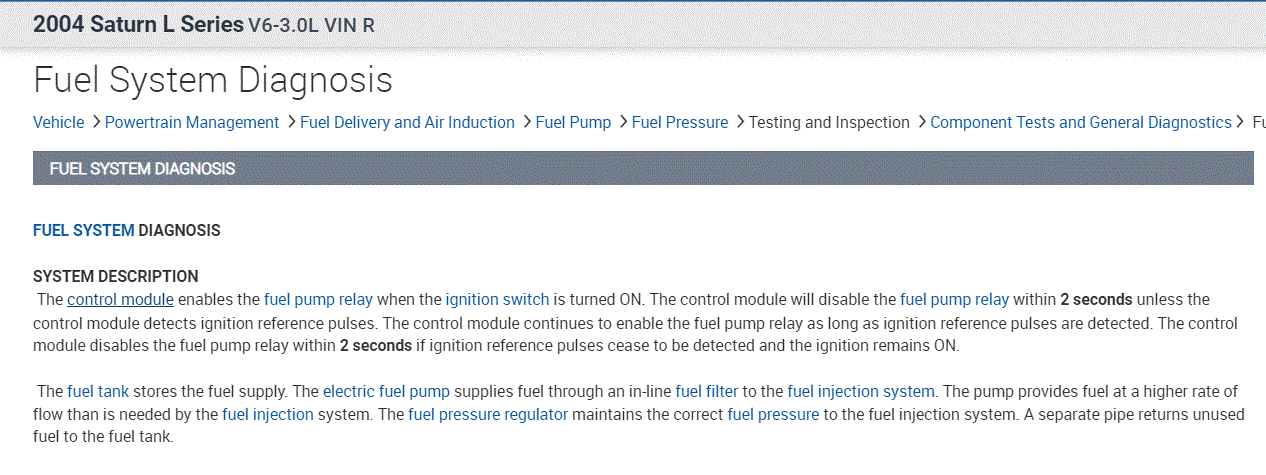Open the Powertrain Management breadcrumb
This screenshot has width=1266, height=475.
(192, 122)
